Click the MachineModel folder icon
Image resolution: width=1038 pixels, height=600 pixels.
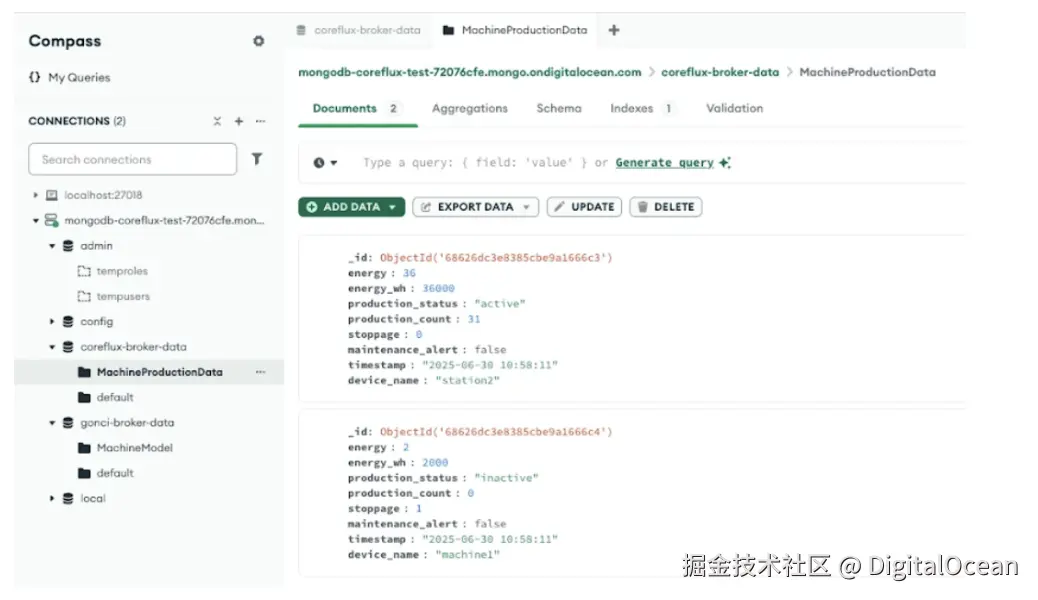pyautogui.click(x=84, y=448)
